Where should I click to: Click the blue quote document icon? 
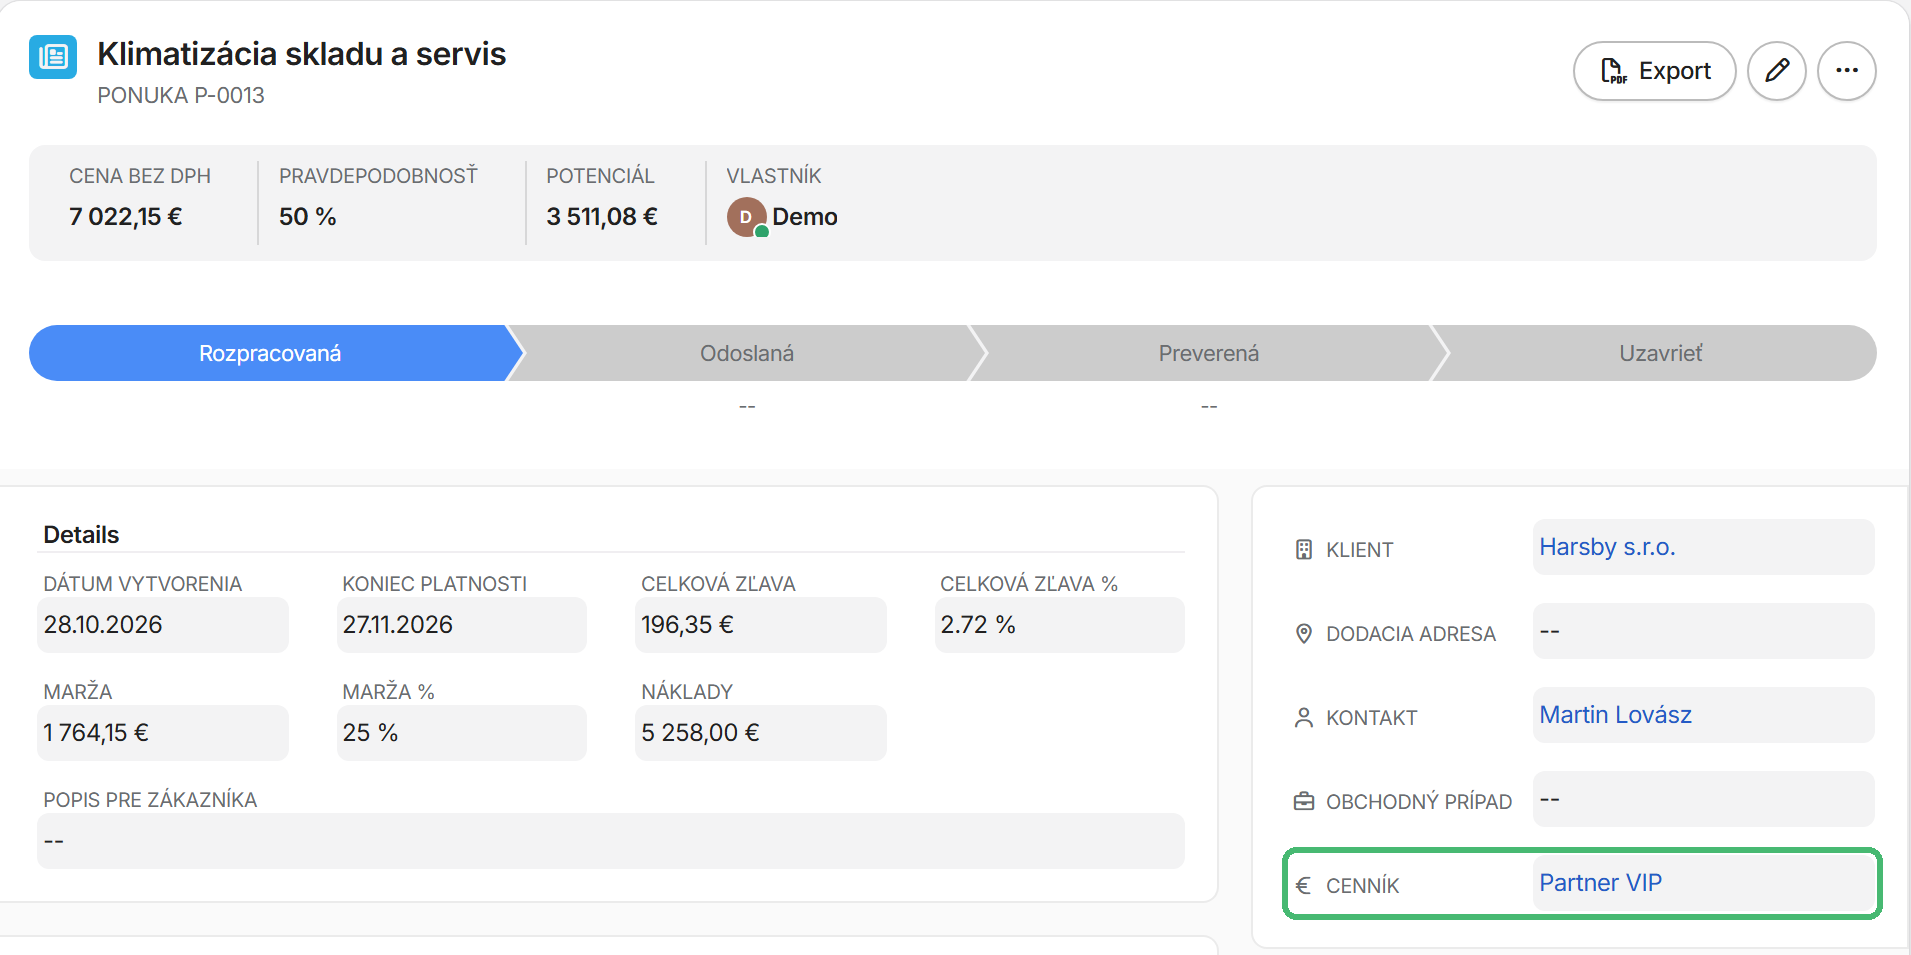click(x=53, y=57)
